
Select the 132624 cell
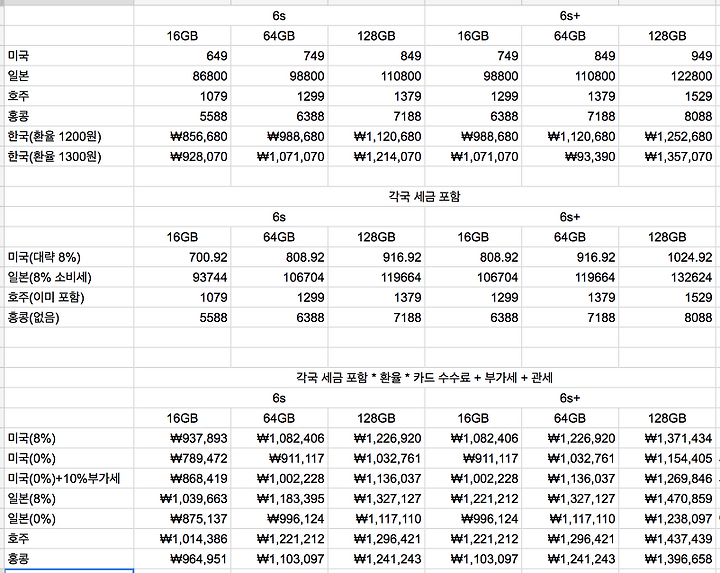tap(669, 277)
